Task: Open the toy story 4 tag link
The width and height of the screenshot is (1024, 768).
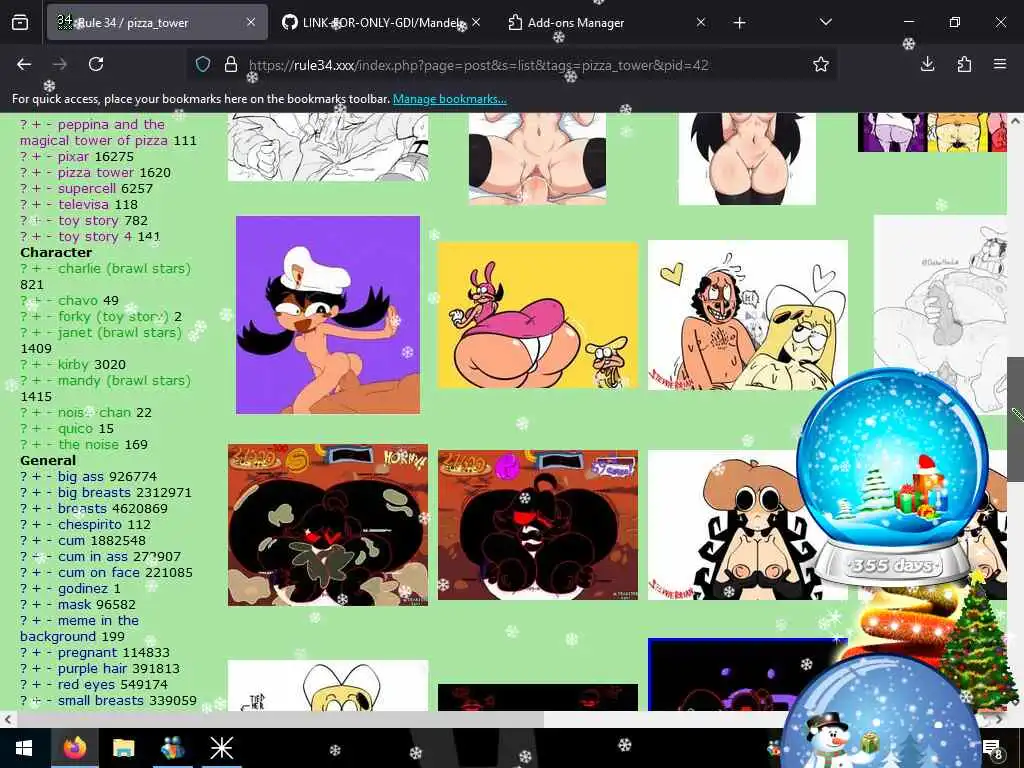Action: (x=95, y=236)
